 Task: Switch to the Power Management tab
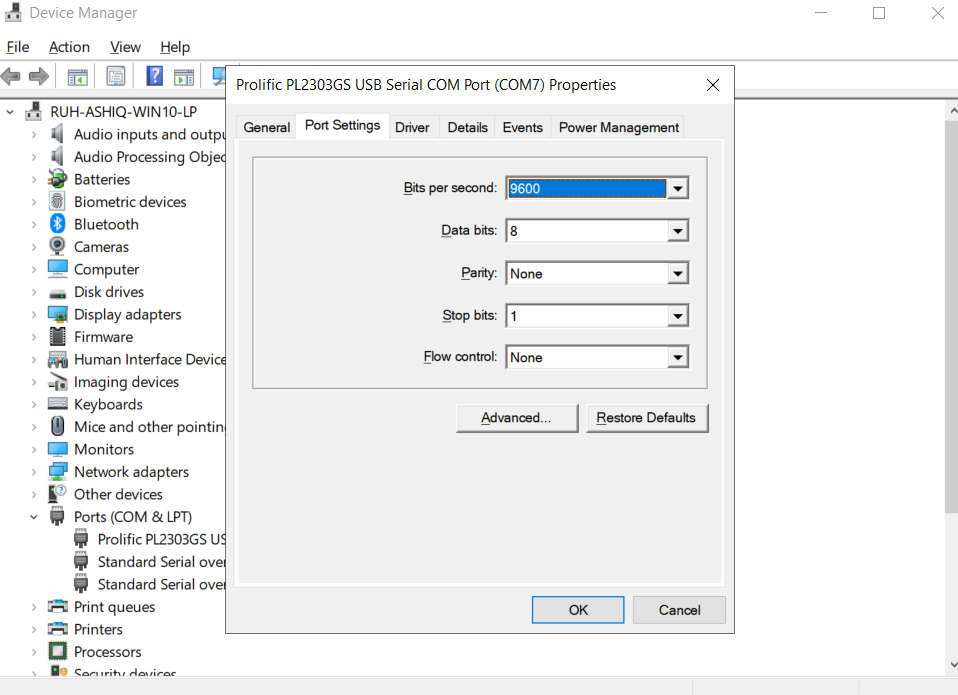pos(619,128)
